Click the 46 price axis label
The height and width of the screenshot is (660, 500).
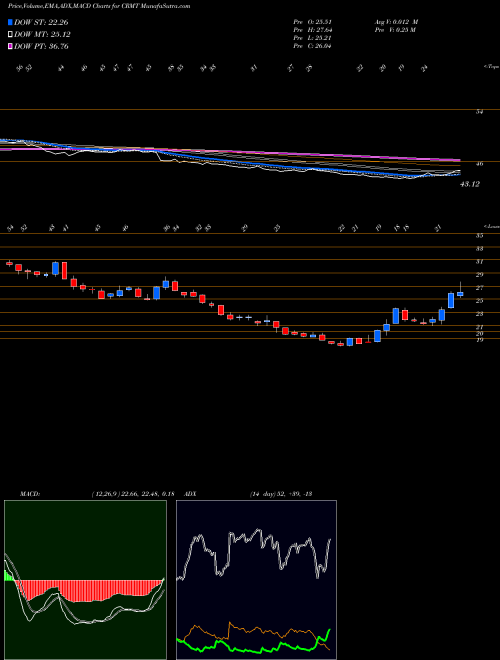click(479, 163)
